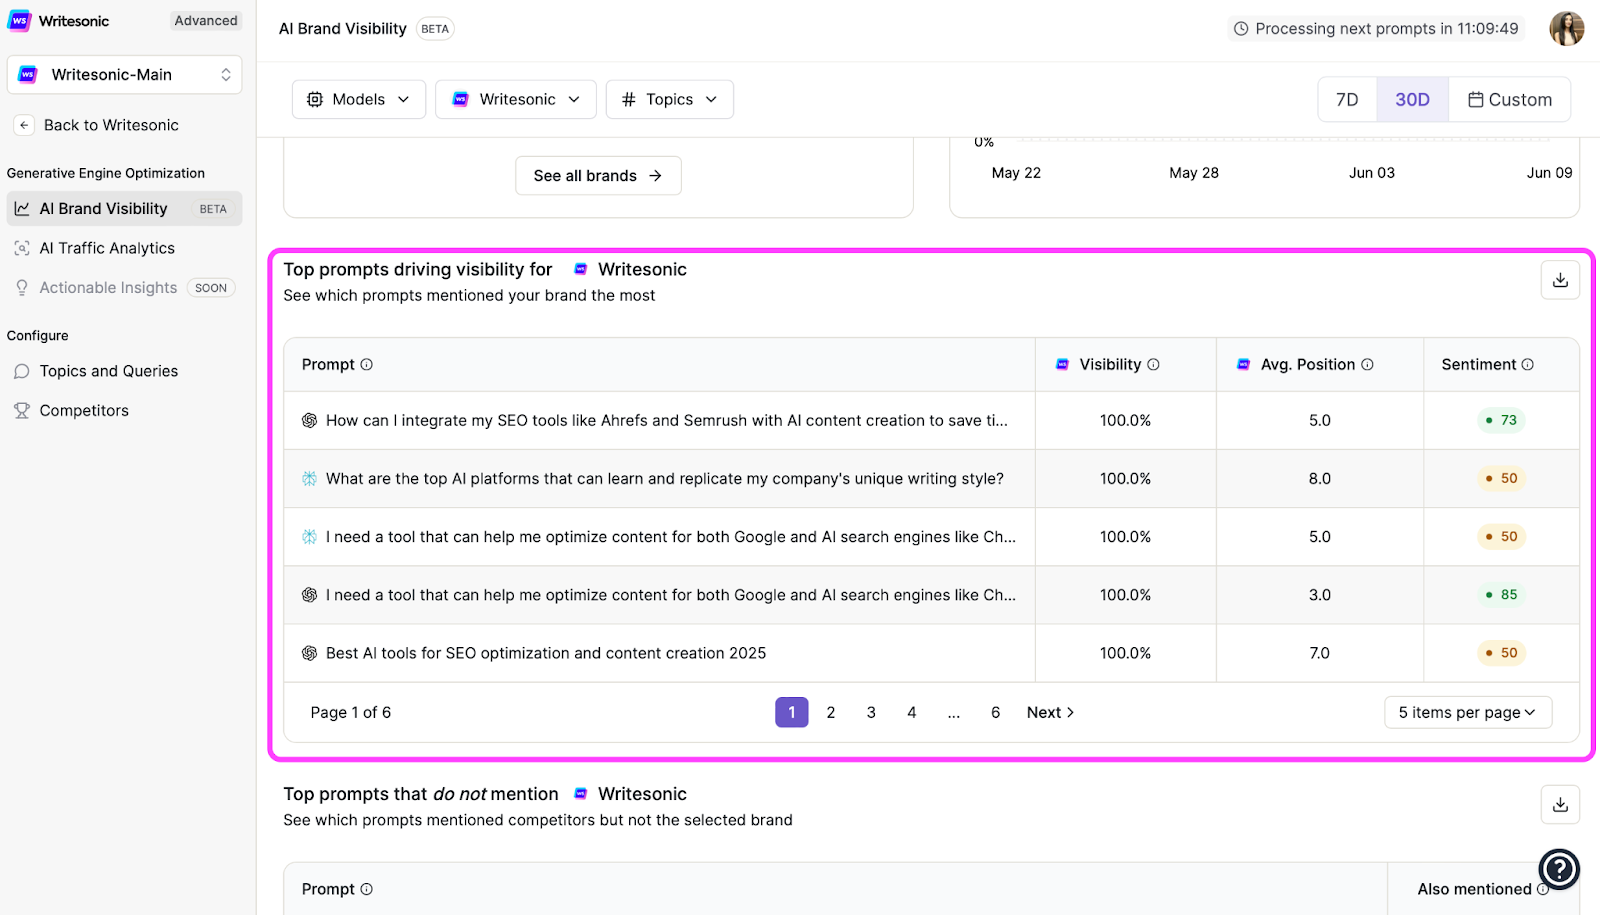Click the AI Traffic Analytics scan icon
The image size is (1600, 915).
[22, 248]
